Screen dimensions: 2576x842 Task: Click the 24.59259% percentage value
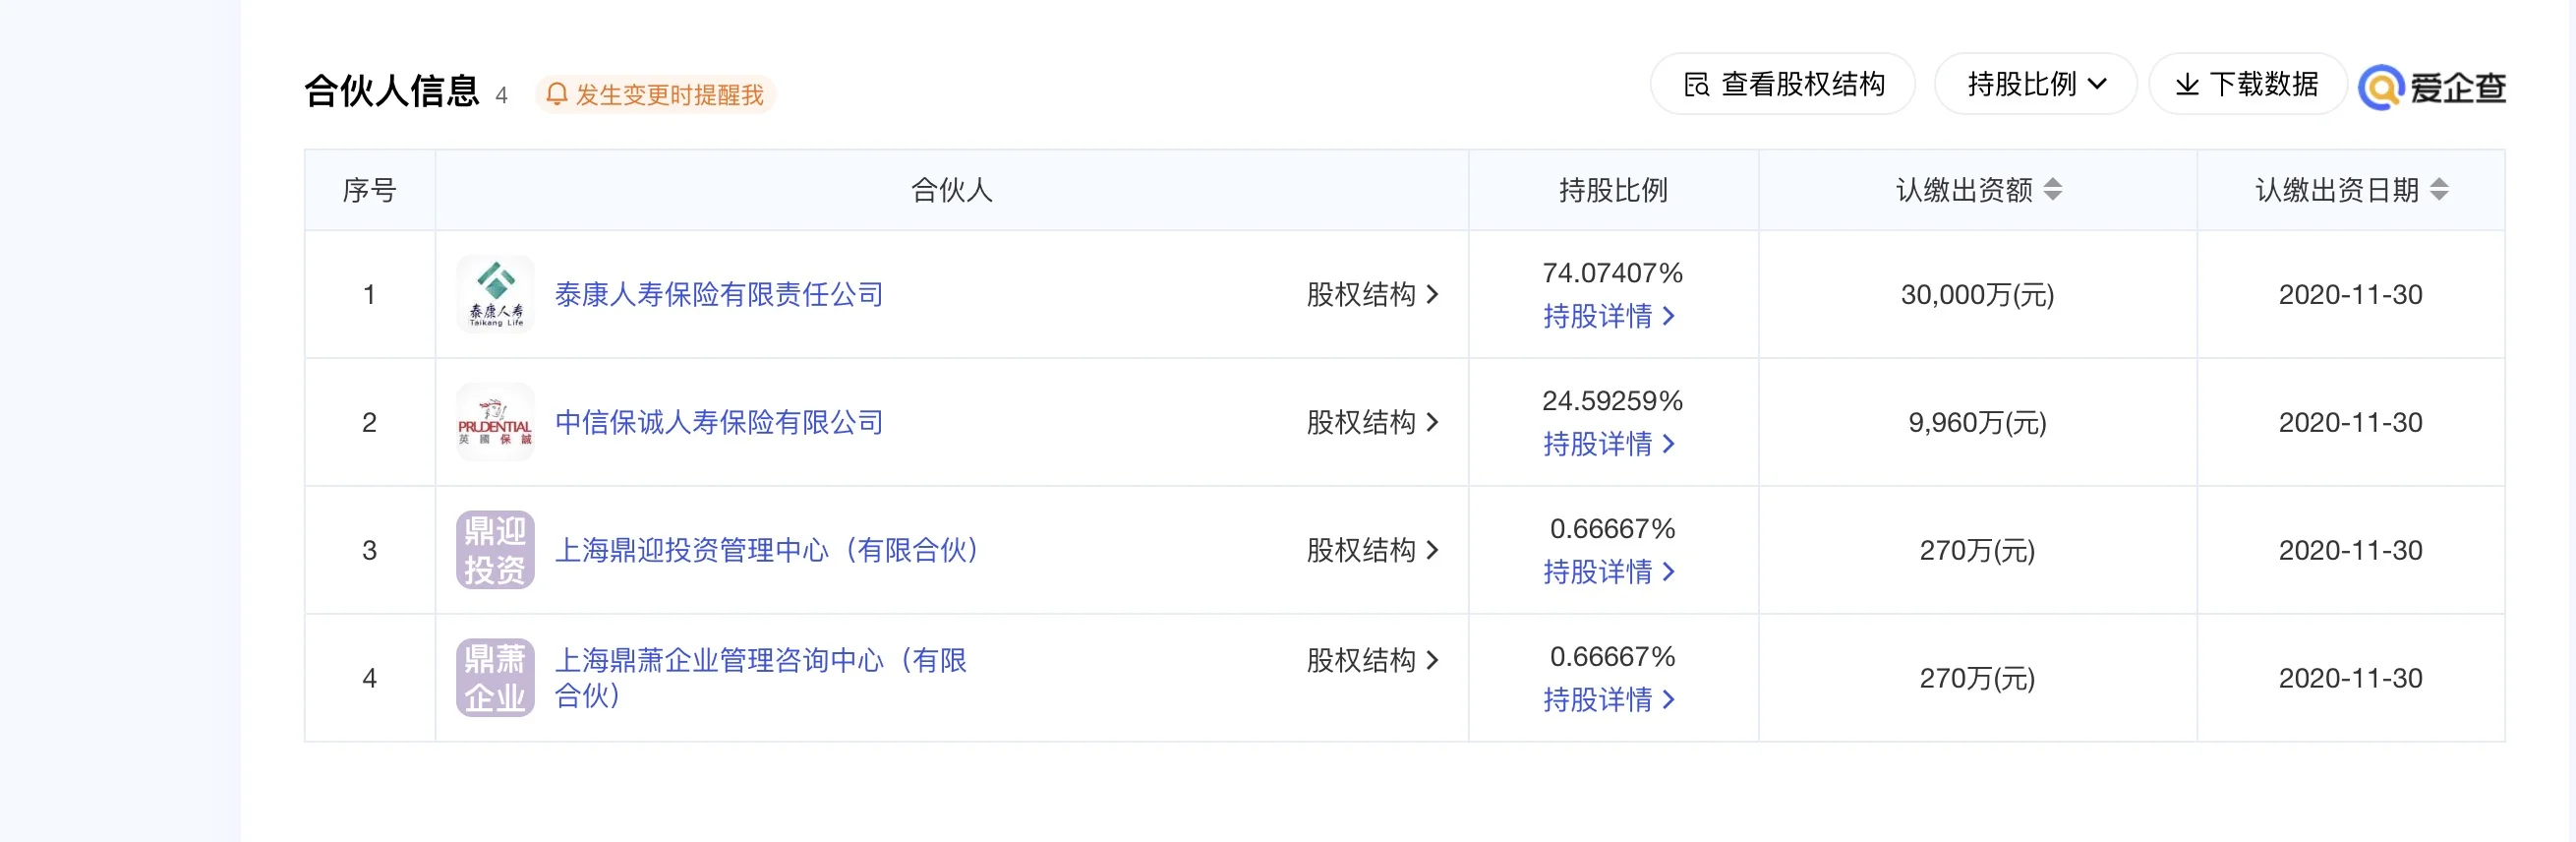pos(1612,401)
